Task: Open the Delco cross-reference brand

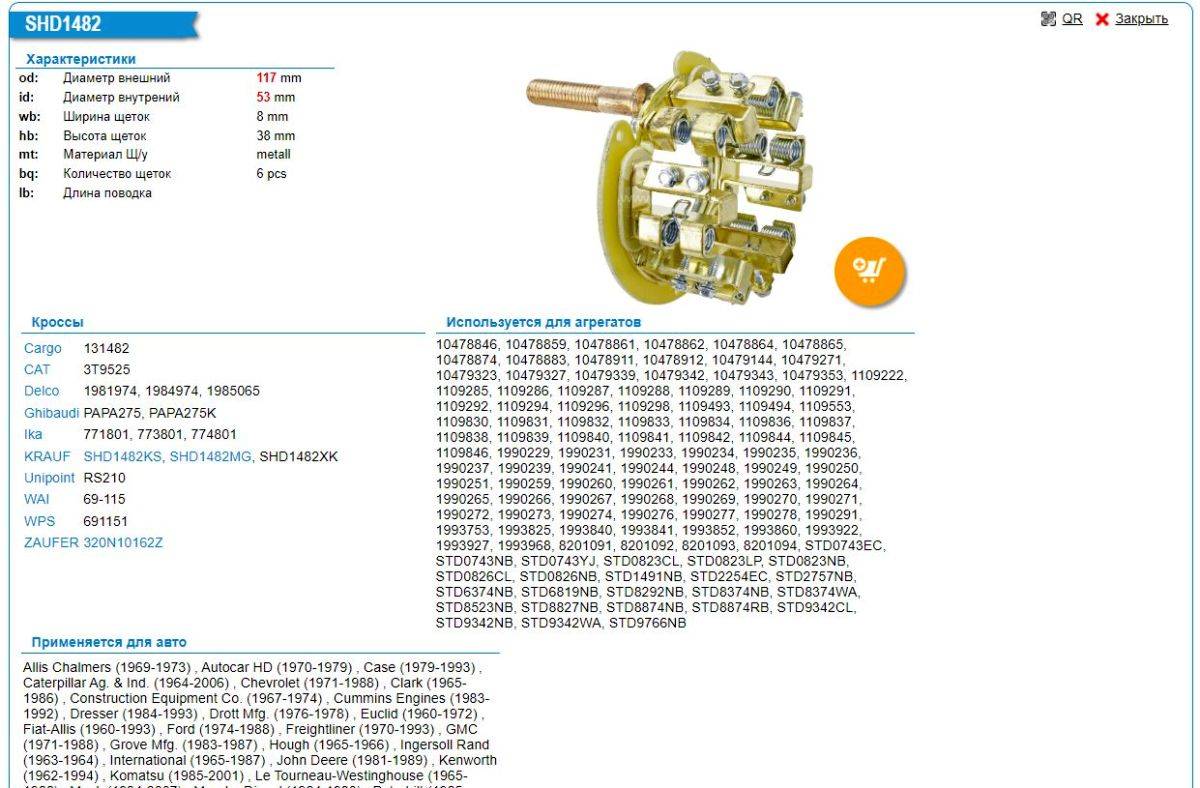Action: (x=42, y=391)
